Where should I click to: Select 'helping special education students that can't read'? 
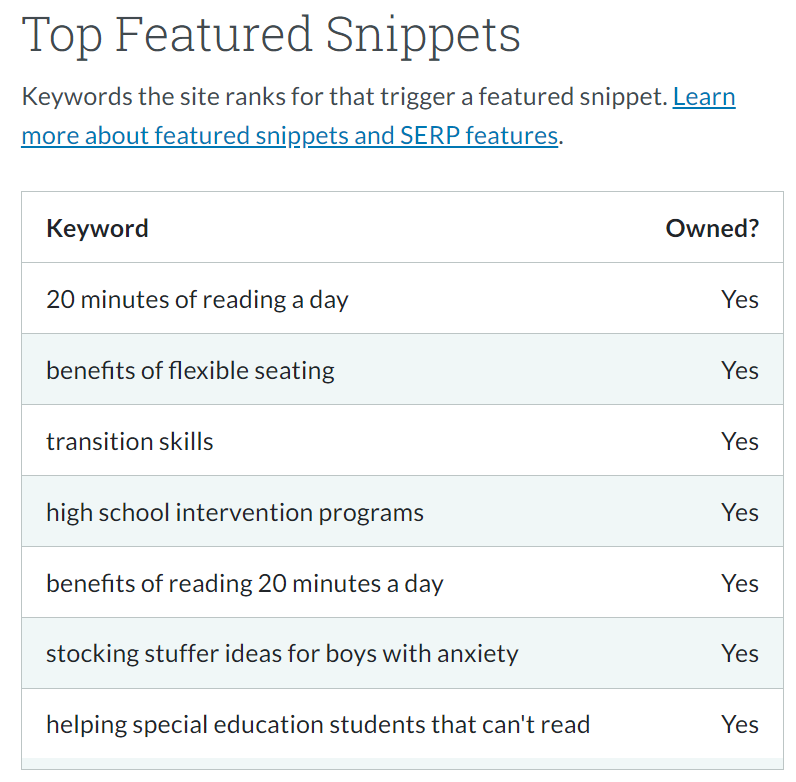[318, 724]
